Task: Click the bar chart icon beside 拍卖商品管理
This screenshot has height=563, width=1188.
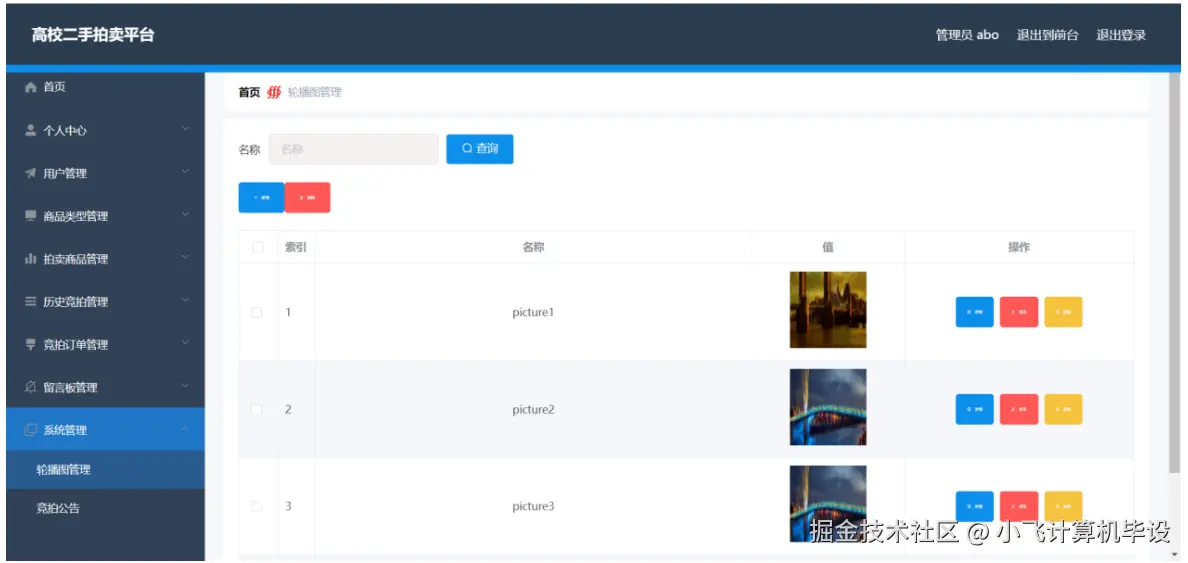Action: click(30, 259)
